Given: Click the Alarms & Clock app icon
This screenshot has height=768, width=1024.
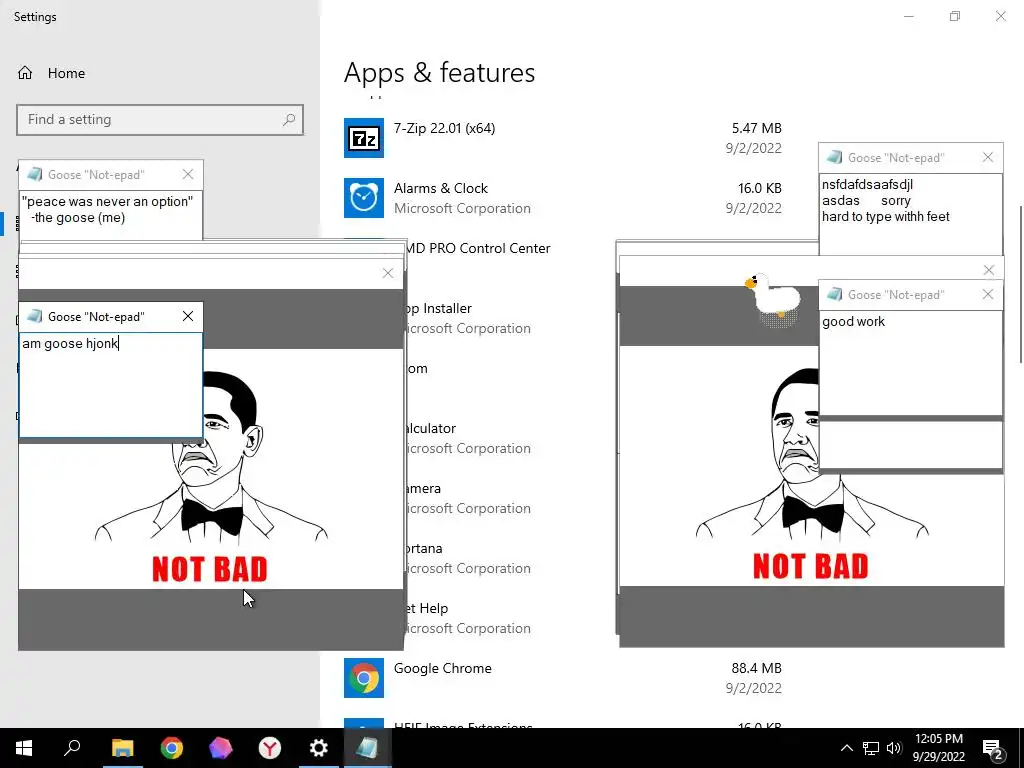Looking at the screenshot, I should [x=364, y=198].
